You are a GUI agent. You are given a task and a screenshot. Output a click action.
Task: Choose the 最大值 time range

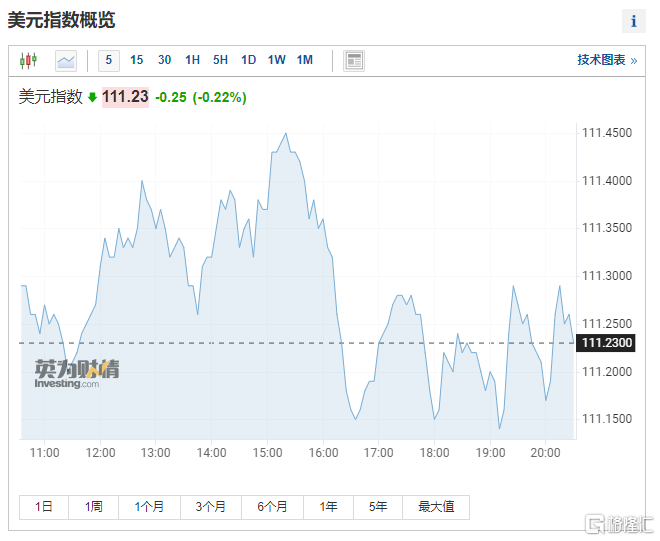pos(436,507)
